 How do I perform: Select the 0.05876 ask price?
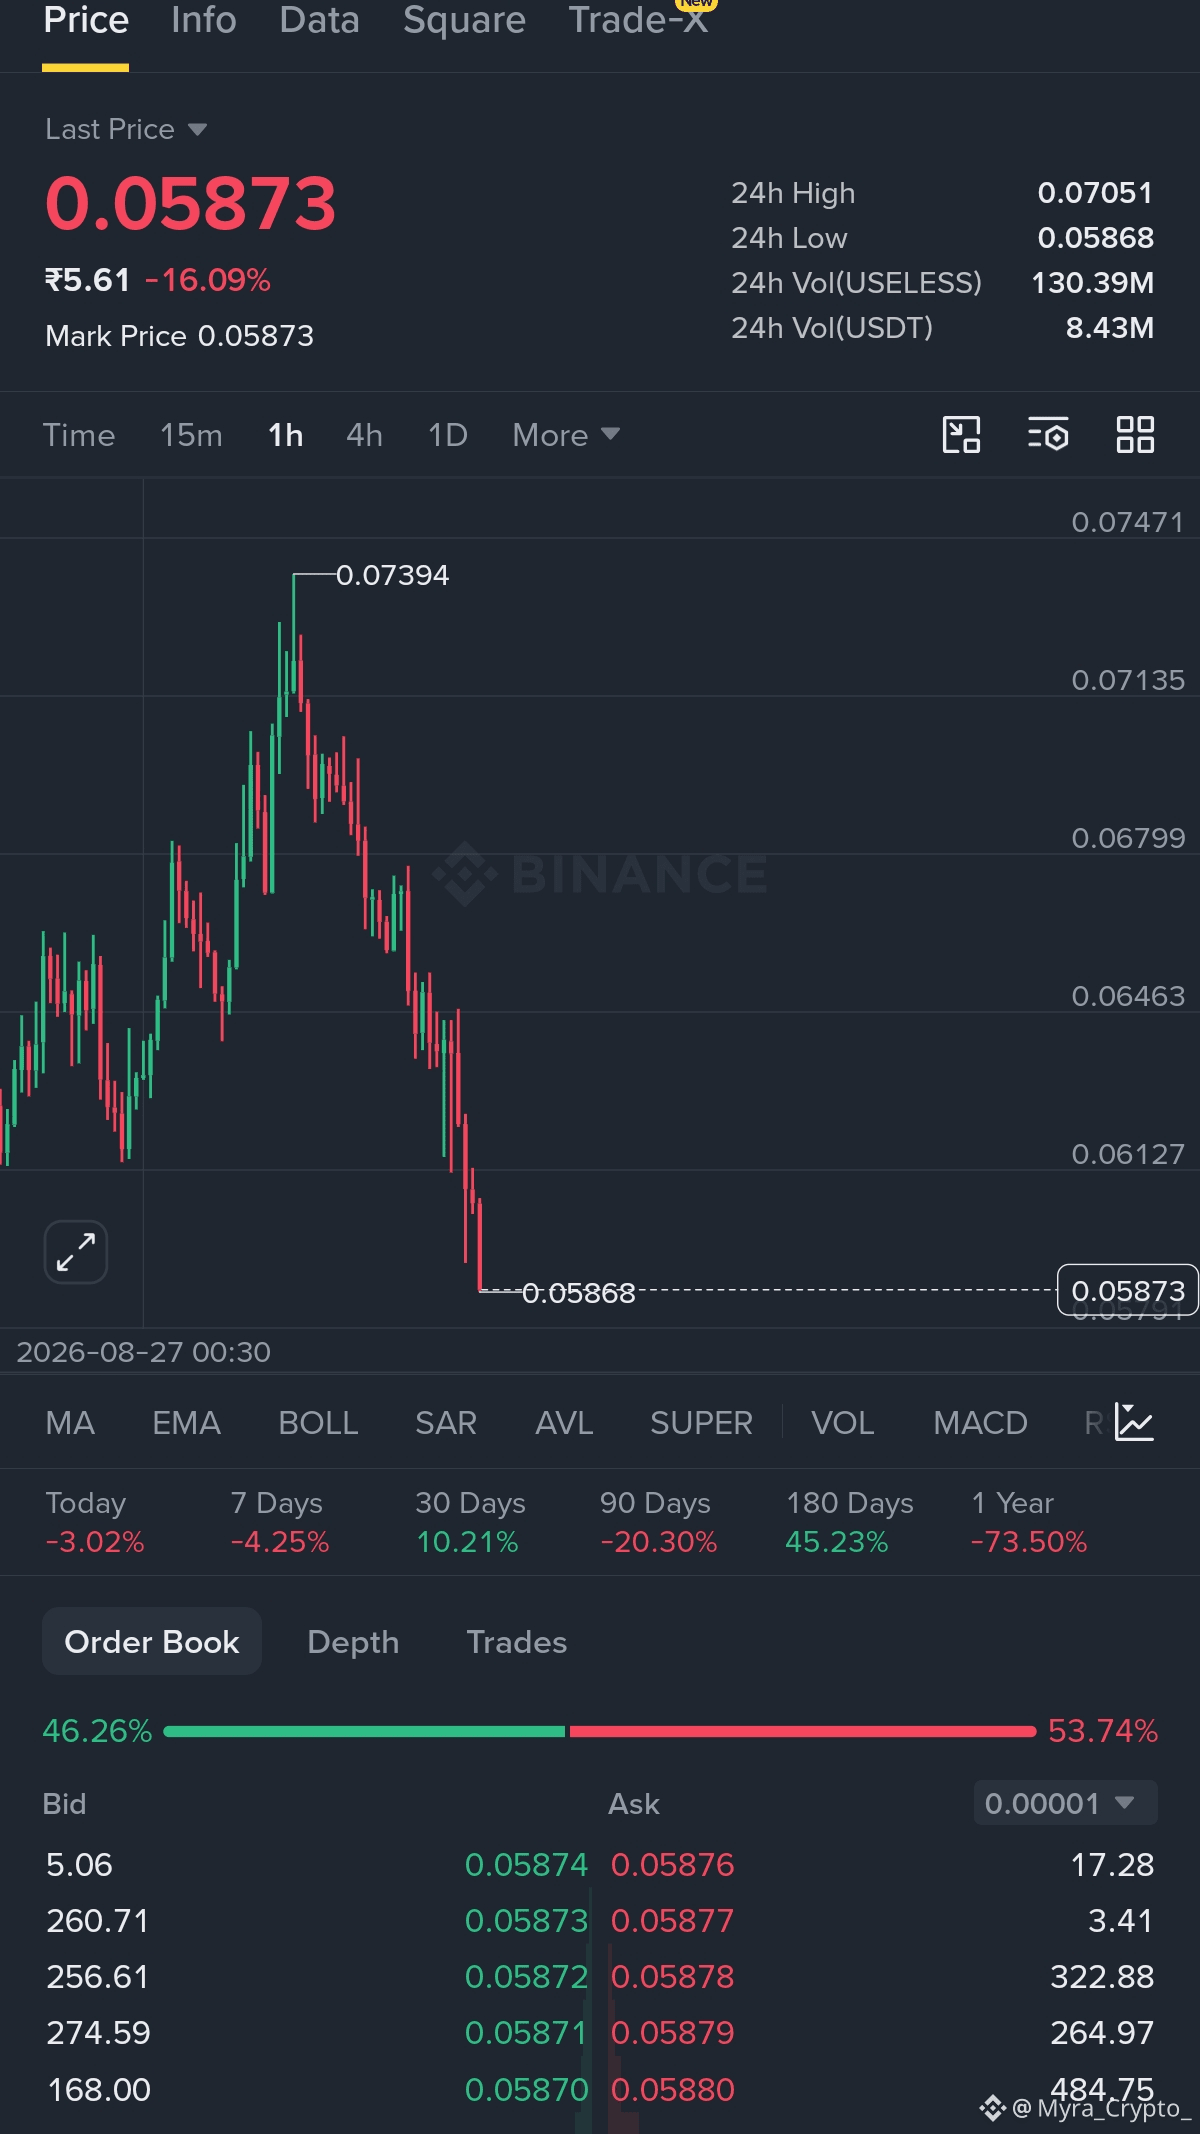coord(673,1865)
